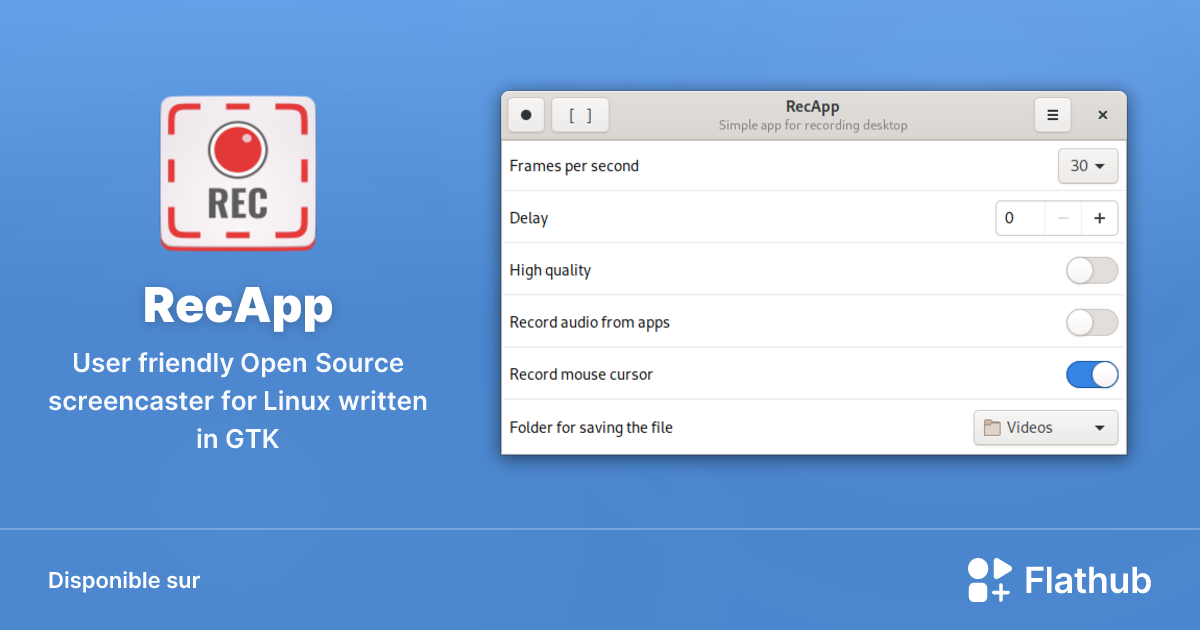Screen dimensions: 1200x630
Task: Click the folder icon inside the Videos selector
Action: point(994,427)
